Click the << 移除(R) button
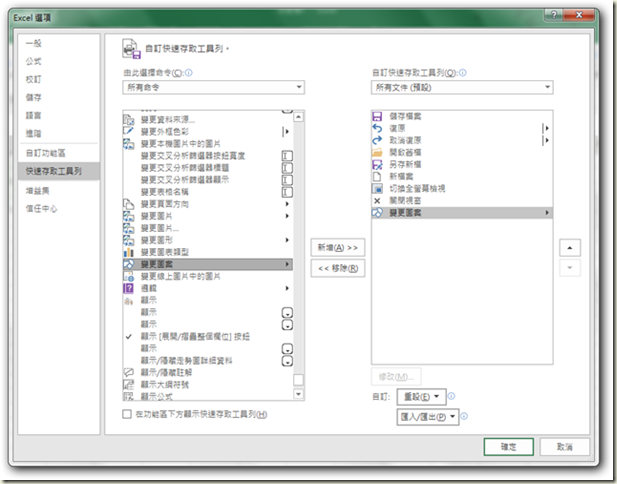The height and width of the screenshot is (484, 617). (x=338, y=268)
